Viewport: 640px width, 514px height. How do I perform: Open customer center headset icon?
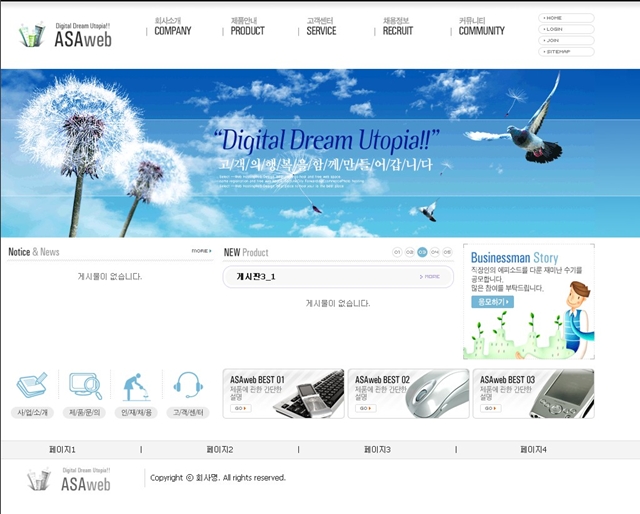pyautogui.click(x=187, y=386)
